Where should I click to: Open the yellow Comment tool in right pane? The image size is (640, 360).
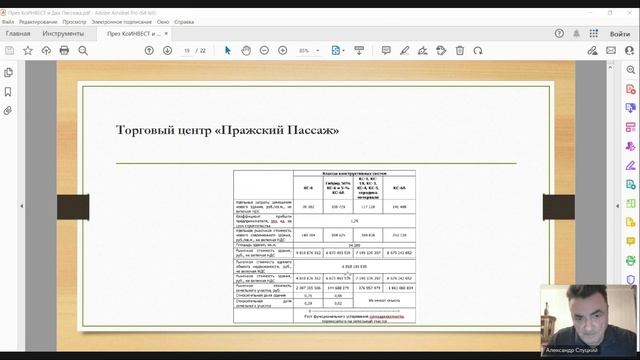pyautogui.click(x=631, y=242)
